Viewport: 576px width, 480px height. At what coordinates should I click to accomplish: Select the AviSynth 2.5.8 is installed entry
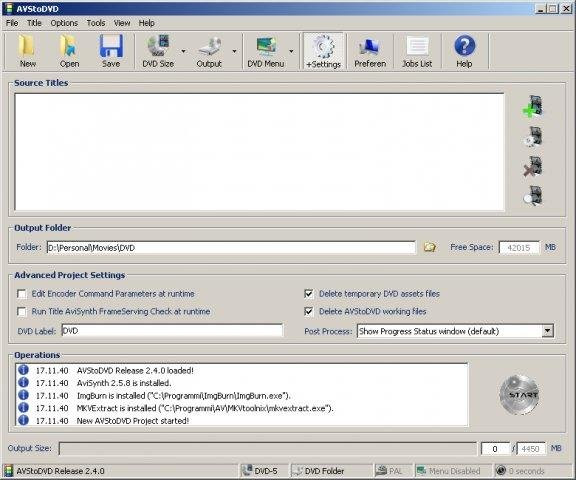pyautogui.click(x=242, y=383)
